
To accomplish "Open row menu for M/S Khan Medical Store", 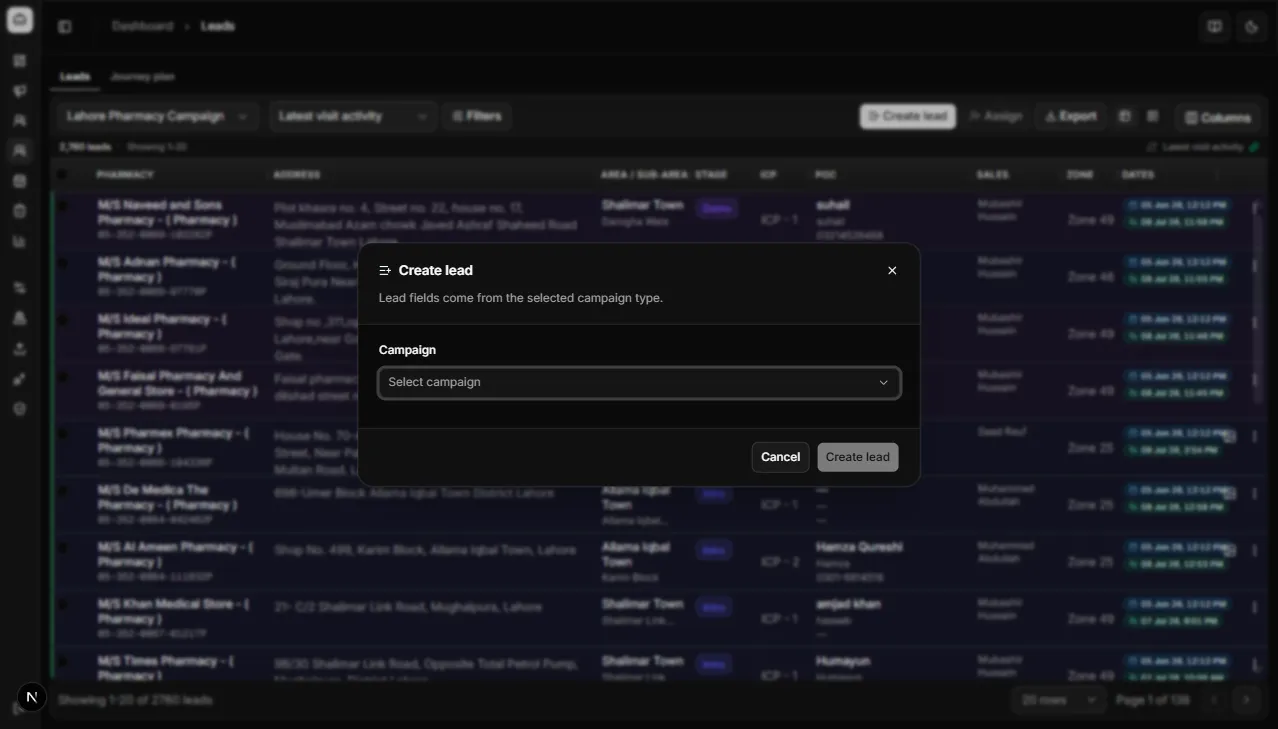I will coord(1254,607).
